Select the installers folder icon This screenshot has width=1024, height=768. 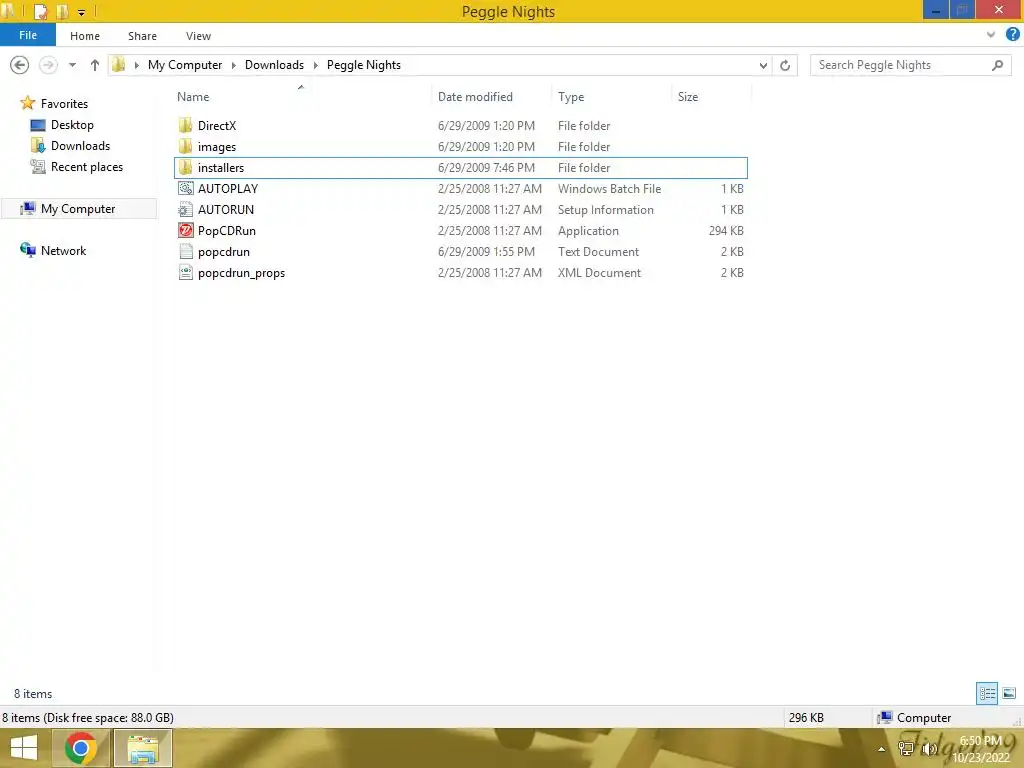click(185, 168)
